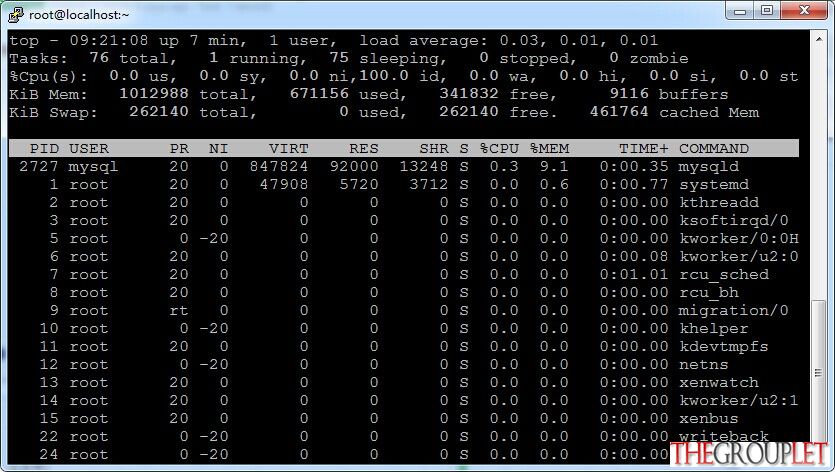Click TIME+ value 0:00.77
Screen dimensions: 835x472
point(634,185)
